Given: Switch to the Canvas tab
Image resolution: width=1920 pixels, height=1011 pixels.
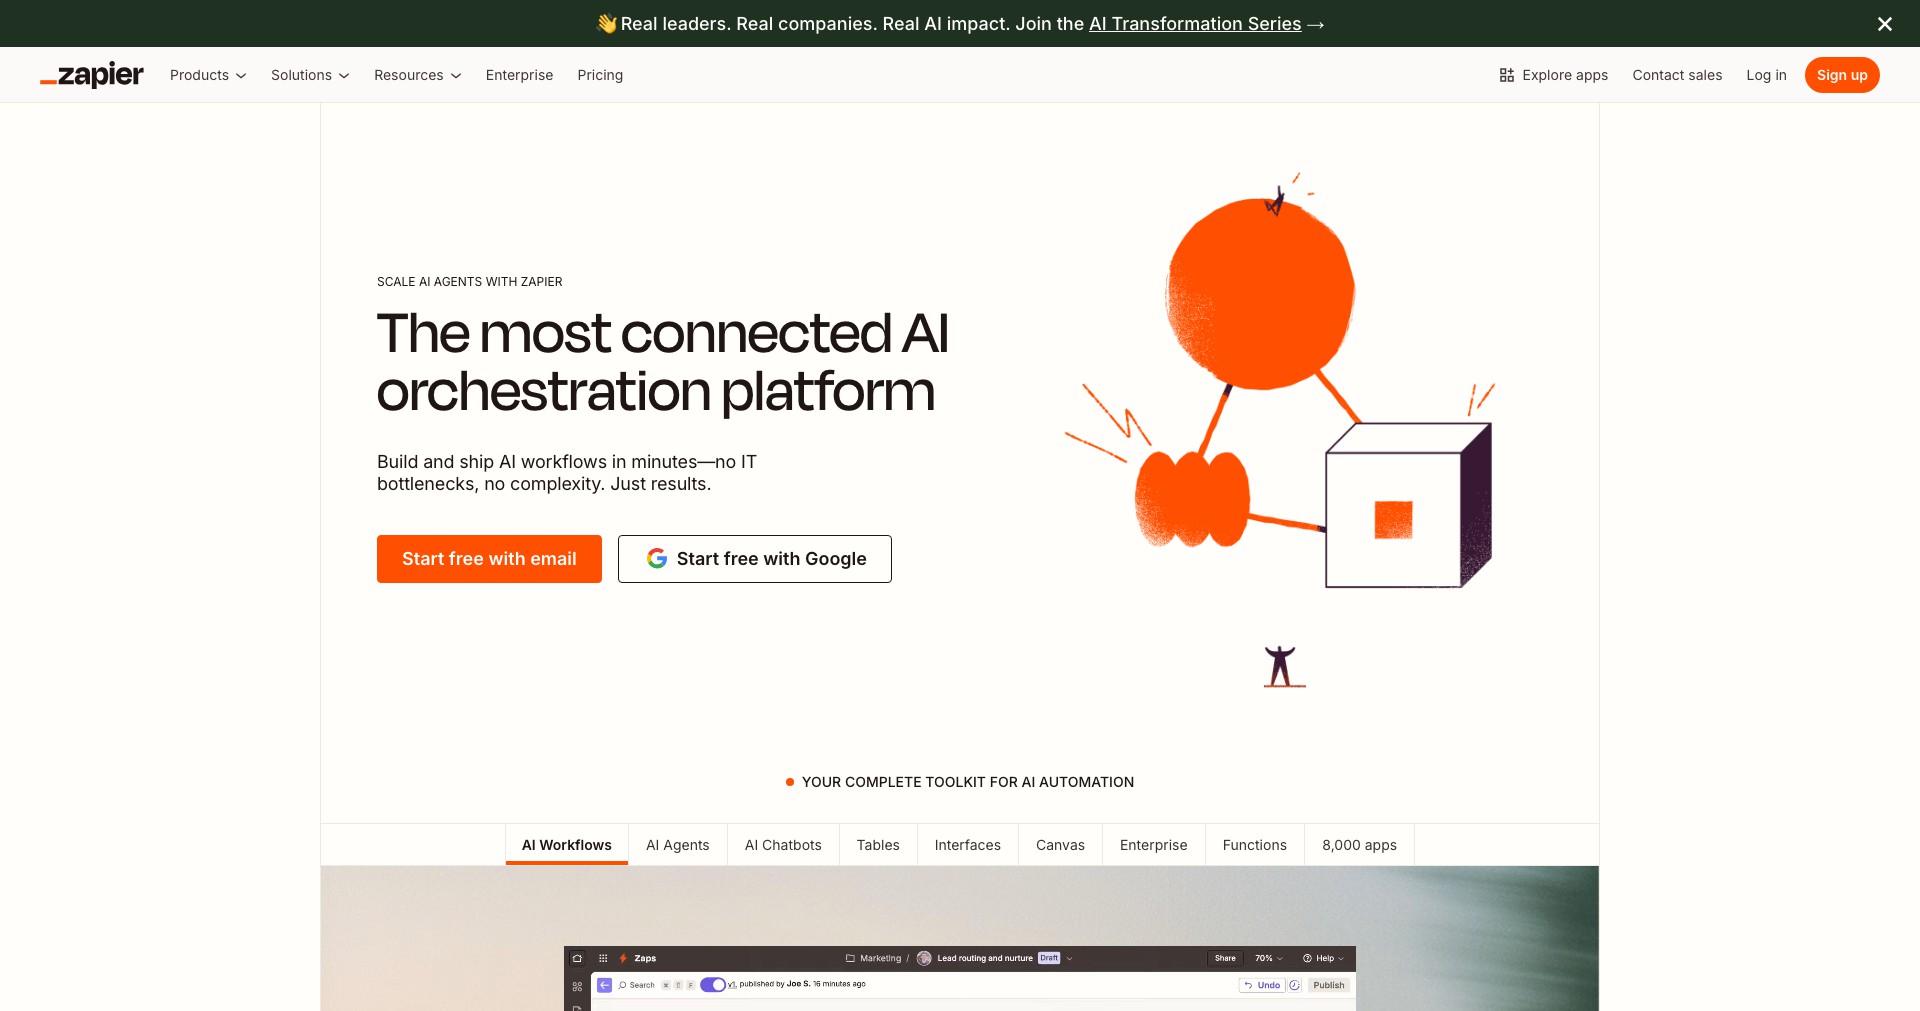Looking at the screenshot, I should point(1060,845).
